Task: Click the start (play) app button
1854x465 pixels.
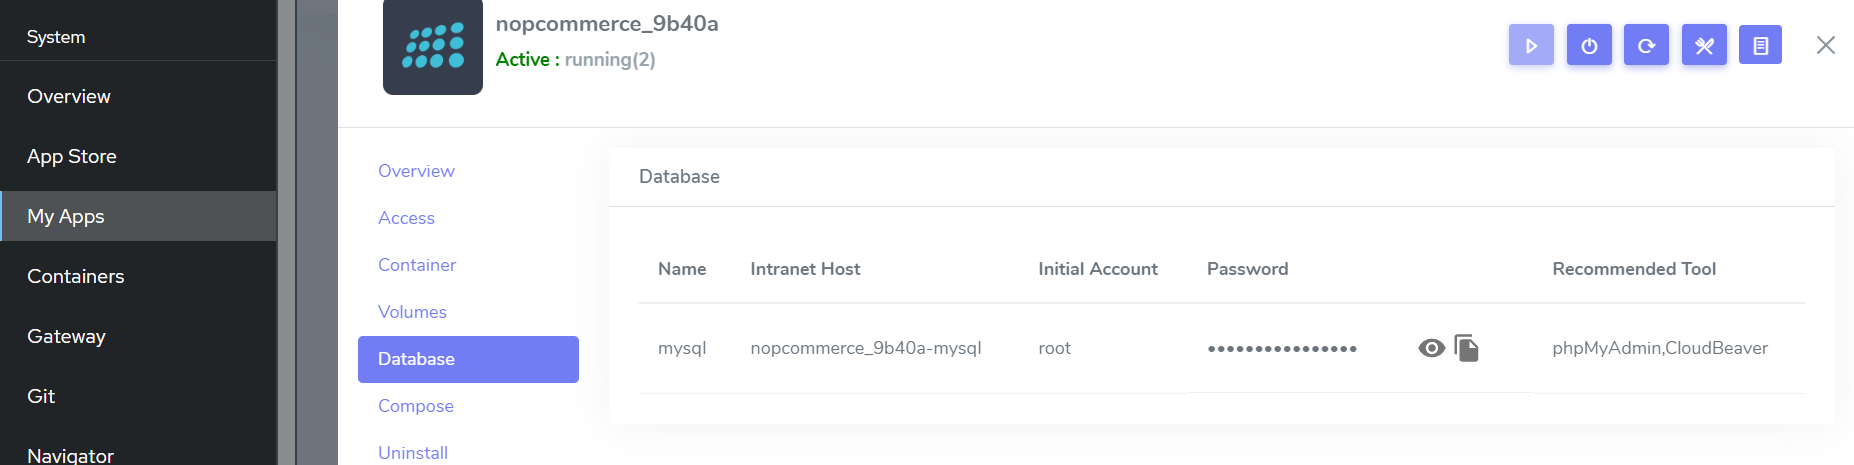Action: click(x=1531, y=45)
